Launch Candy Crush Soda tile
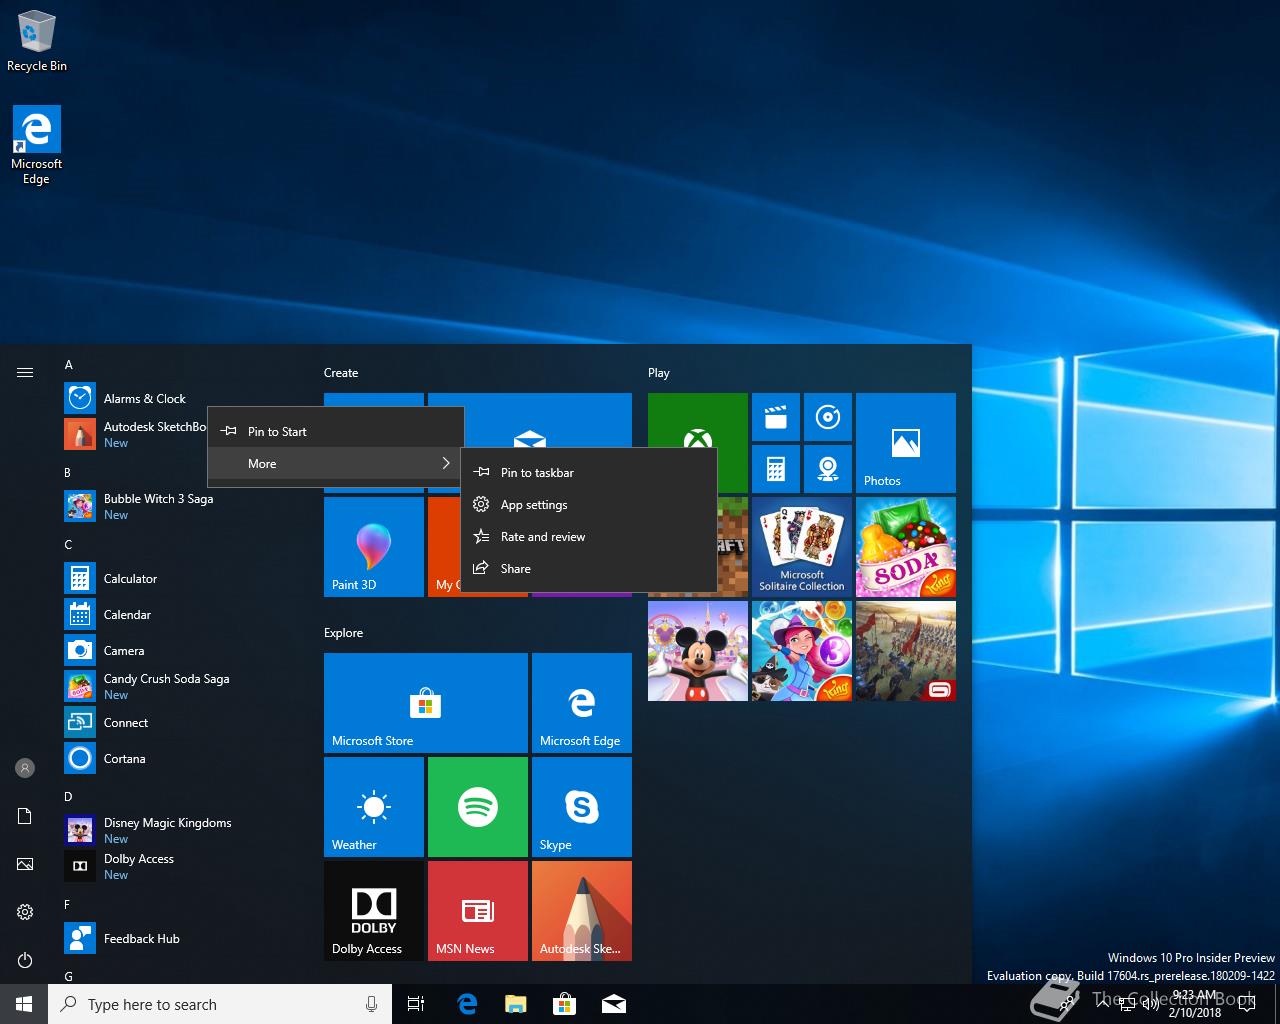The height and width of the screenshot is (1024, 1280). coord(906,547)
